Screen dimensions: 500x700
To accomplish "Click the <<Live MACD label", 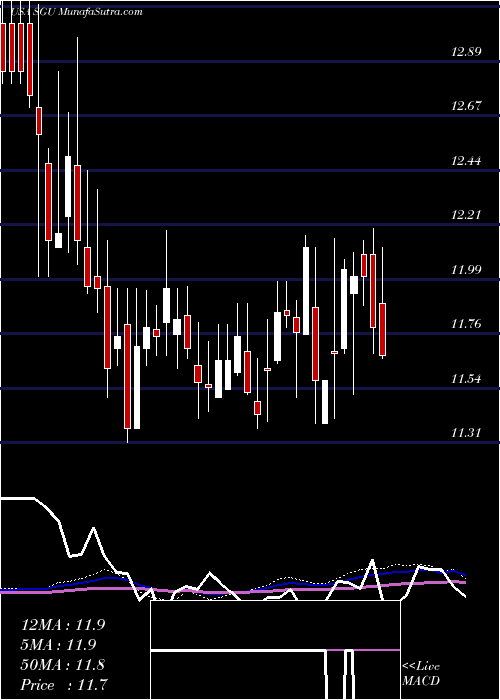I will [421, 674].
